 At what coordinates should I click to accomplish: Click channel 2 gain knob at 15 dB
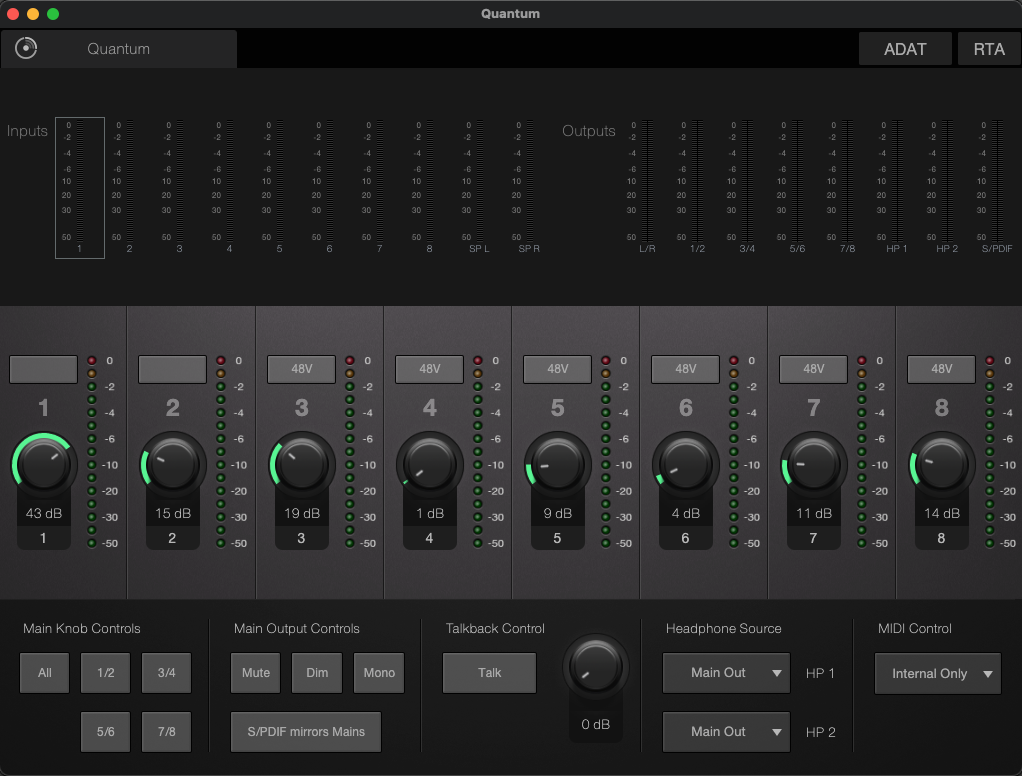point(173,465)
